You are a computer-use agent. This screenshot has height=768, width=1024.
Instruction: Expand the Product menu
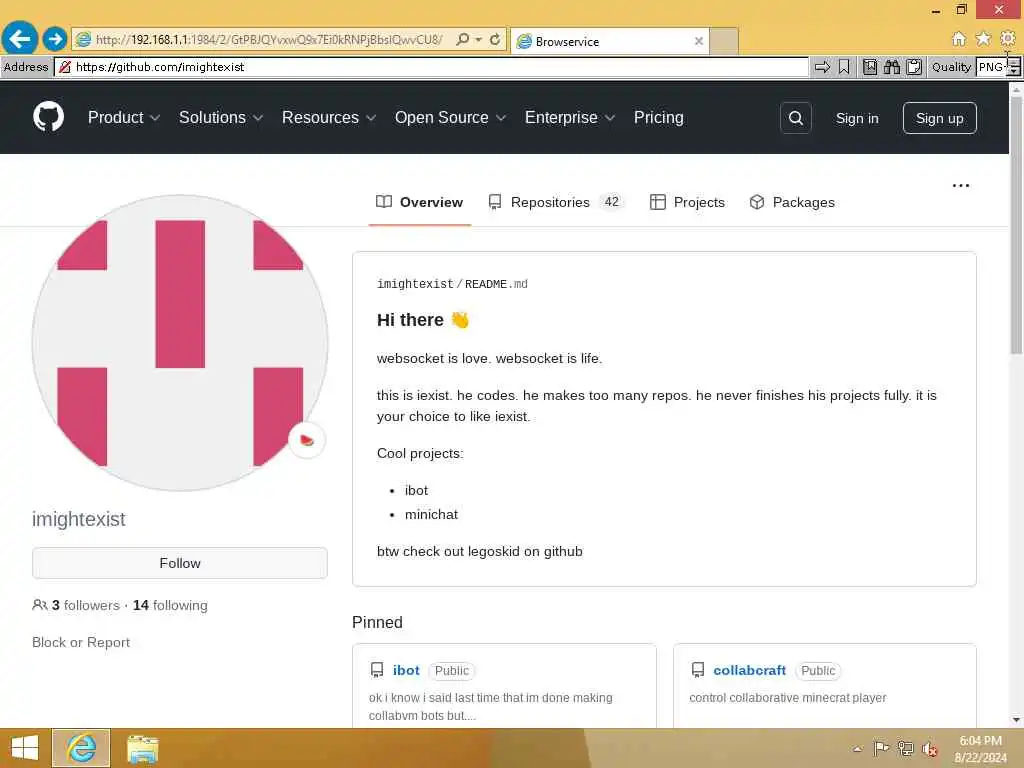[123, 118]
